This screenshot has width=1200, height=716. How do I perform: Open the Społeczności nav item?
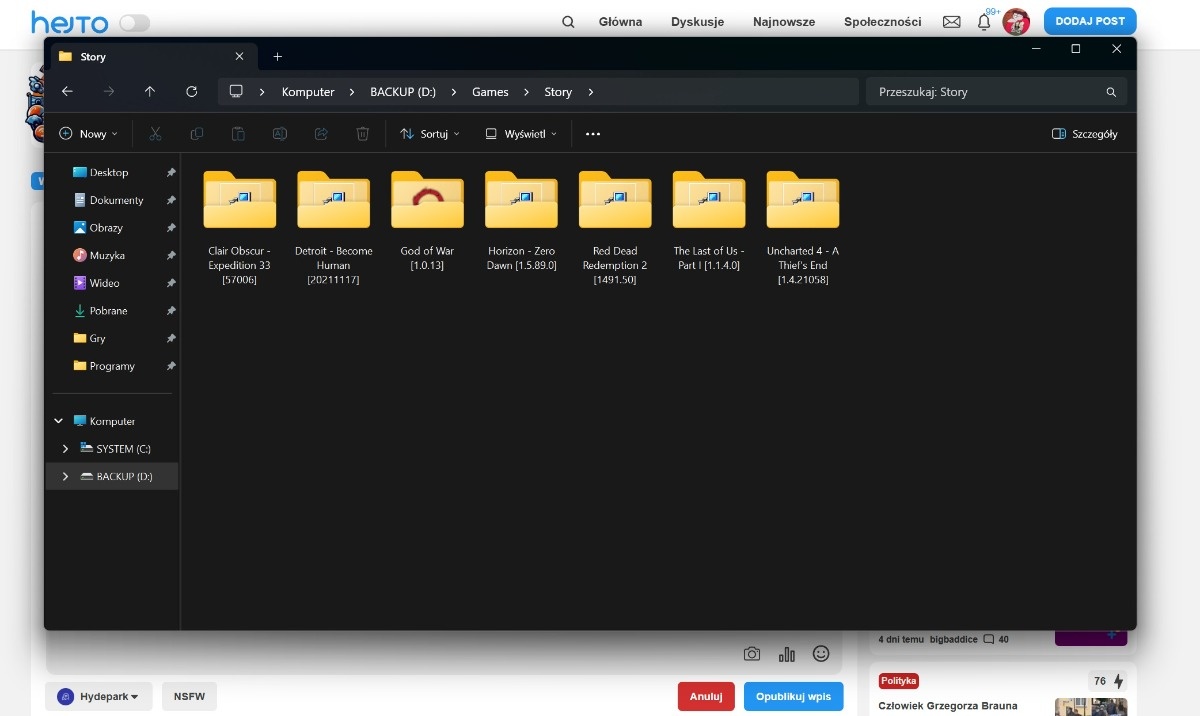pyautogui.click(x=883, y=22)
